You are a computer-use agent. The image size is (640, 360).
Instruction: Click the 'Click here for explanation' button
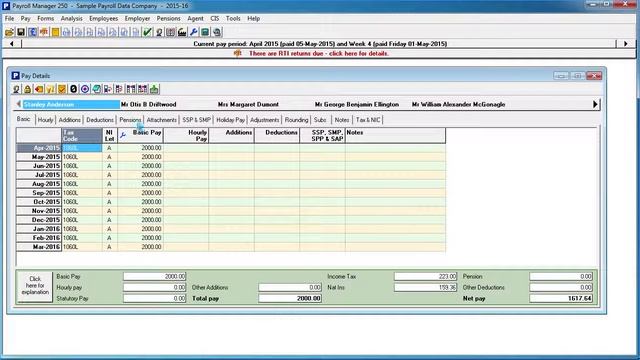pyautogui.click(x=35, y=286)
